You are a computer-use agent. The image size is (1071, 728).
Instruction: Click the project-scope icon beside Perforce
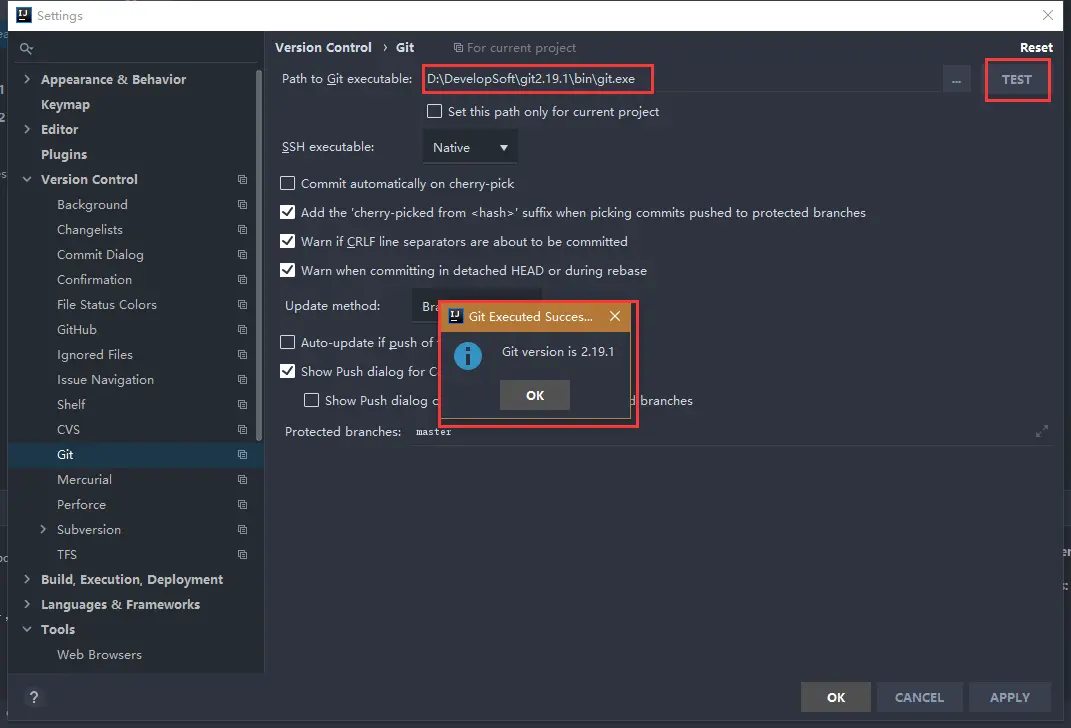[242, 505]
